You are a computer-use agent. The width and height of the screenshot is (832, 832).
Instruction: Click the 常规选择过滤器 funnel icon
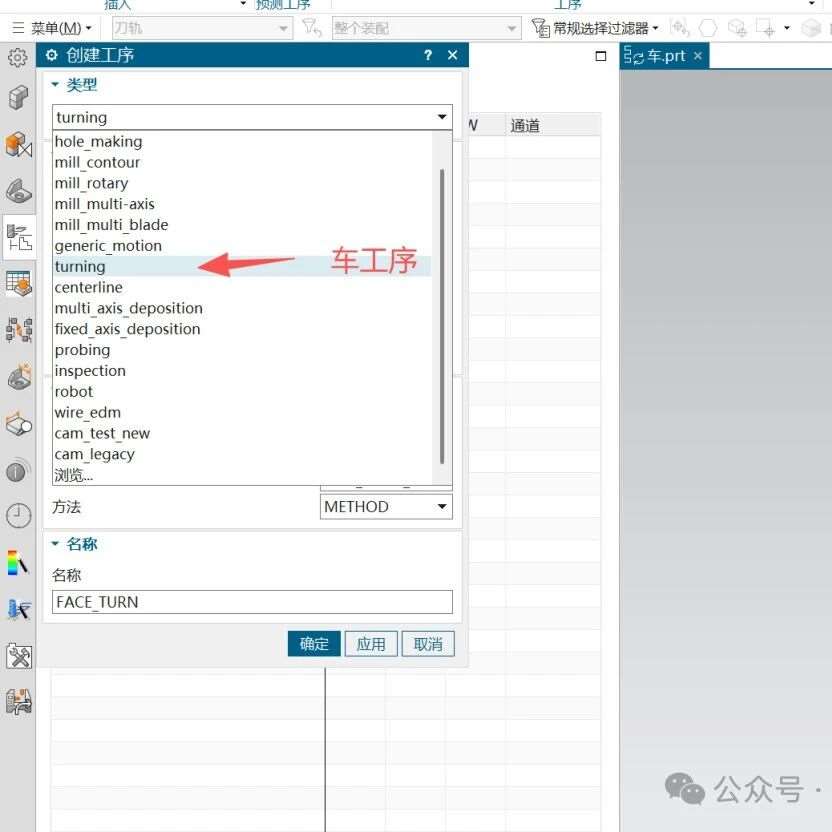click(541, 28)
